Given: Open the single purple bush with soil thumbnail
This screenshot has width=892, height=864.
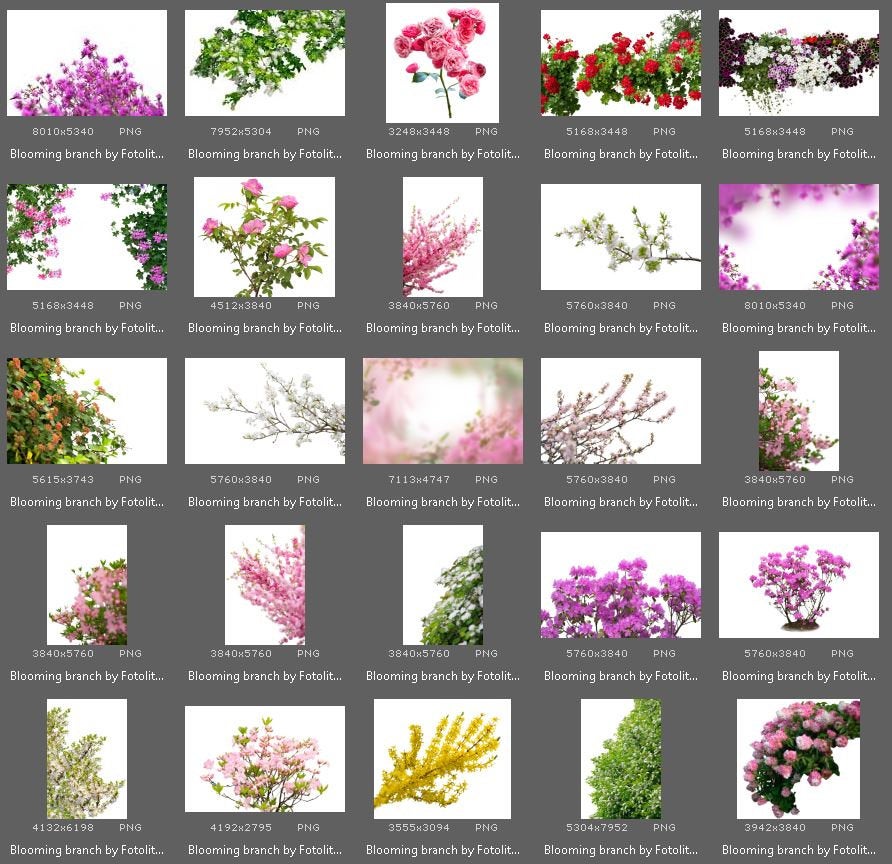Looking at the screenshot, I should pos(799,585).
